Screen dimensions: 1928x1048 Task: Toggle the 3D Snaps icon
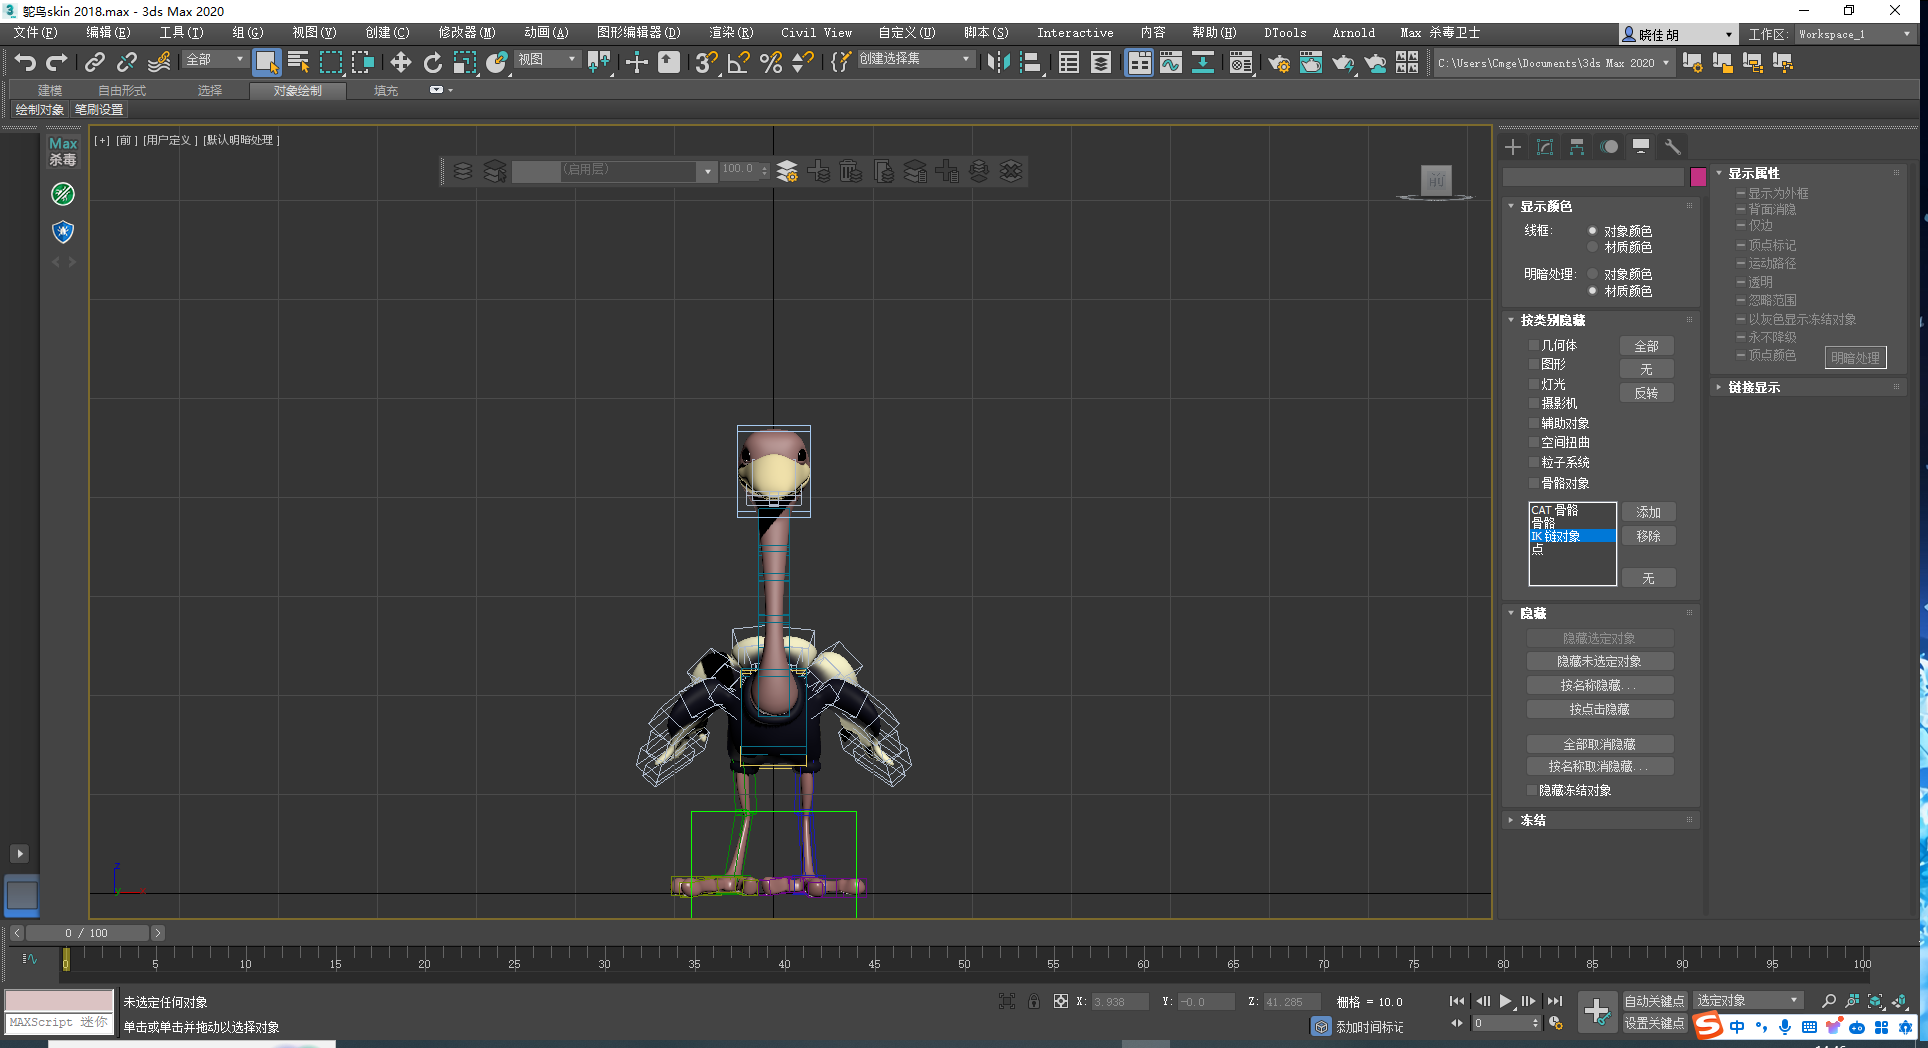point(706,63)
